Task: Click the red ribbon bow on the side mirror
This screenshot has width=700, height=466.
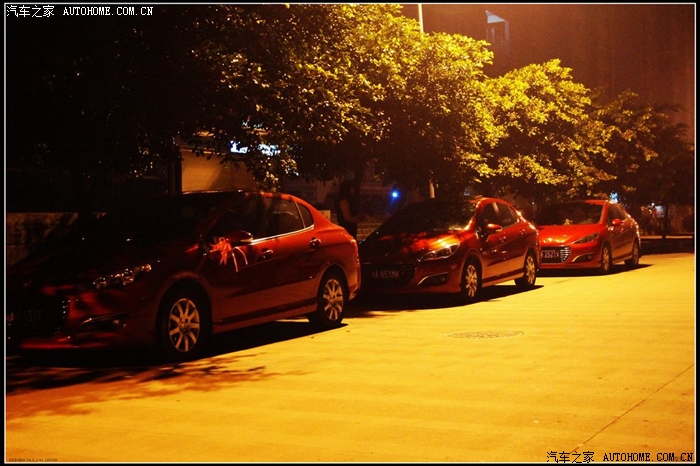Action: 226,251
